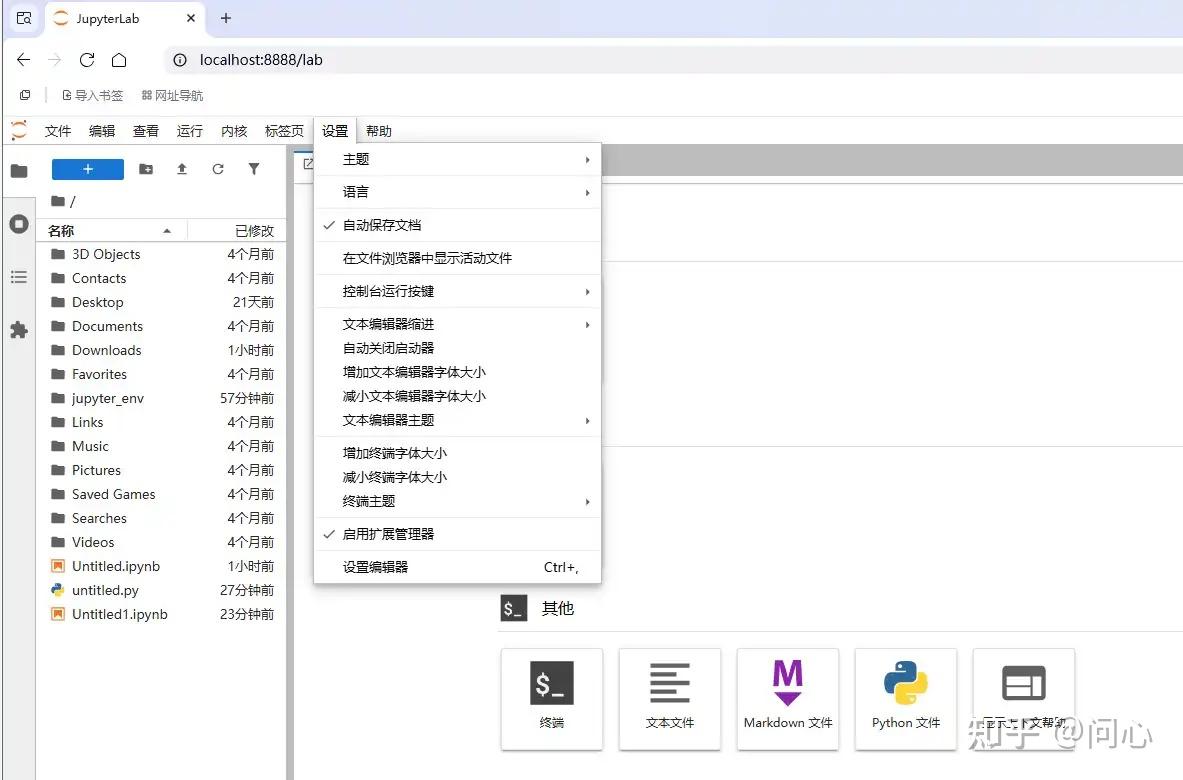Image resolution: width=1183 pixels, height=780 pixels.
Task: Enable 在文件浏览器中显示活动文件
Action: pos(430,257)
